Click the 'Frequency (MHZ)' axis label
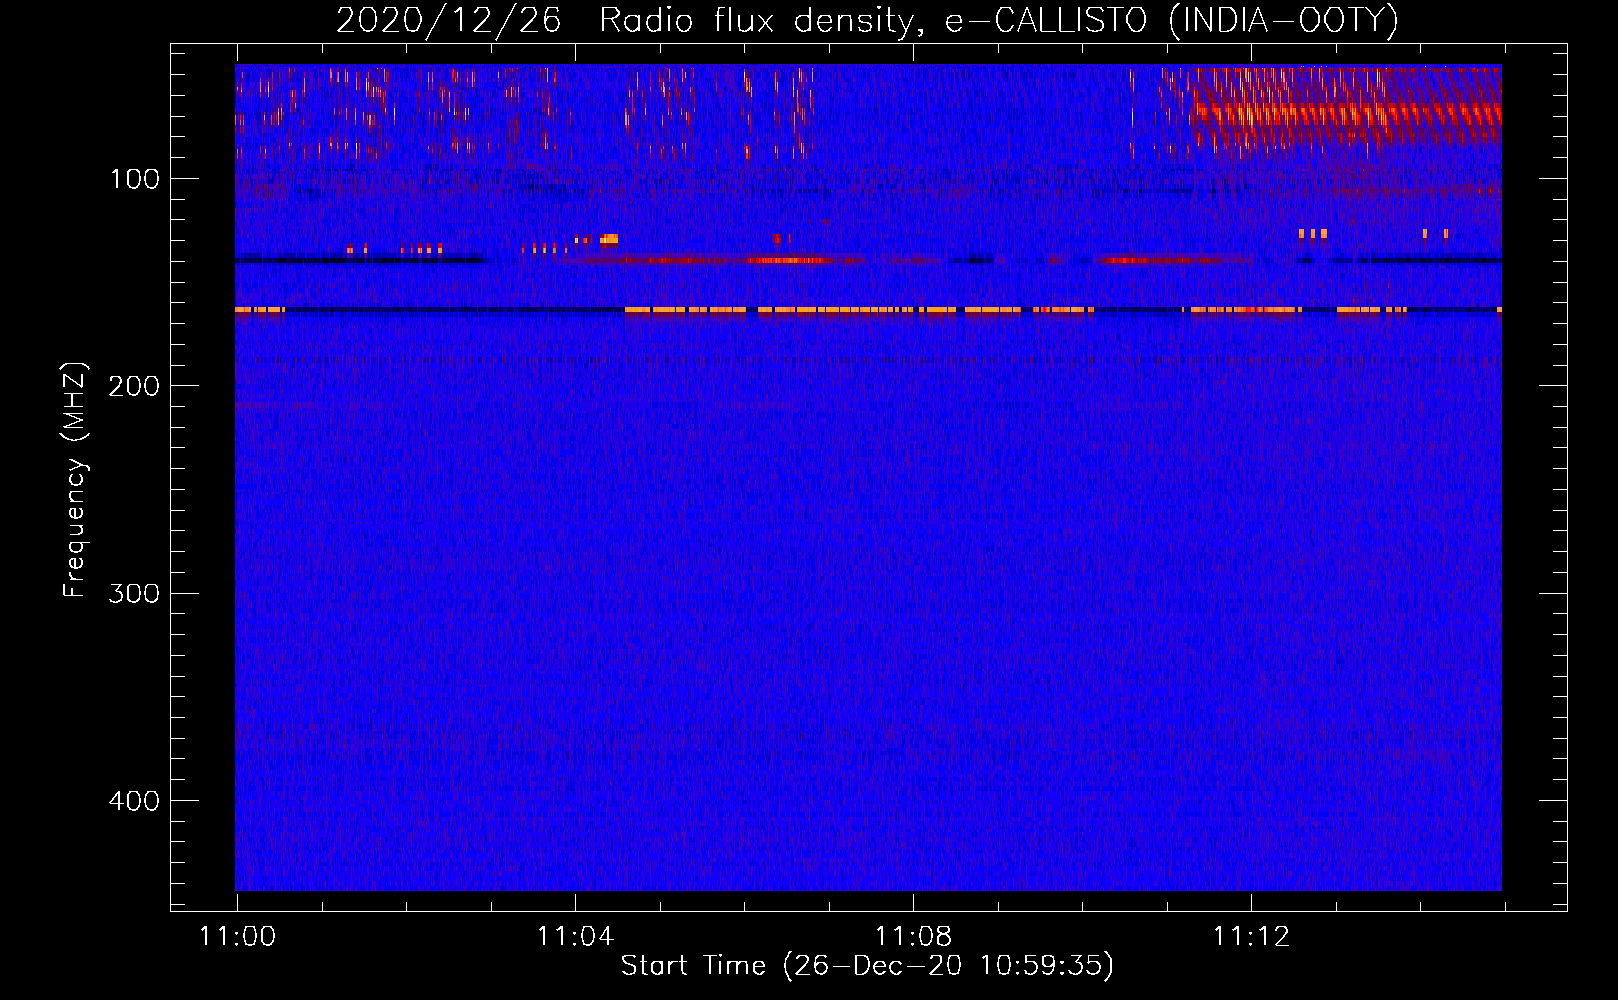Image resolution: width=1618 pixels, height=1000 pixels. click(x=75, y=479)
